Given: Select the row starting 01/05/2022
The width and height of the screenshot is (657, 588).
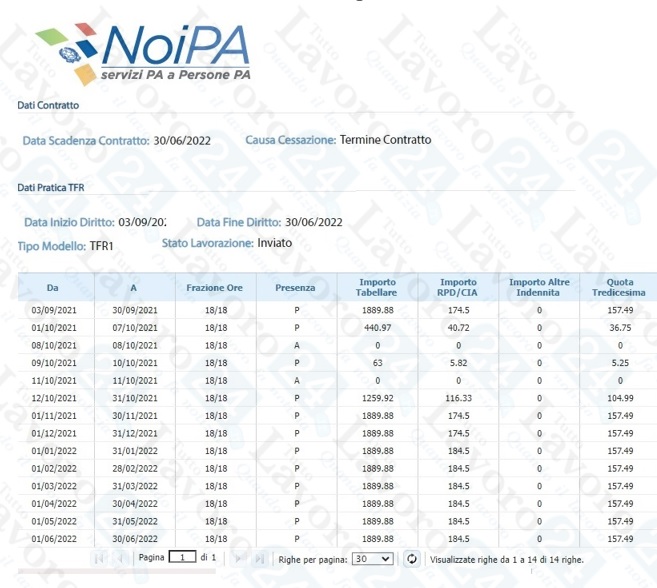Looking at the screenshot, I should point(337,521).
